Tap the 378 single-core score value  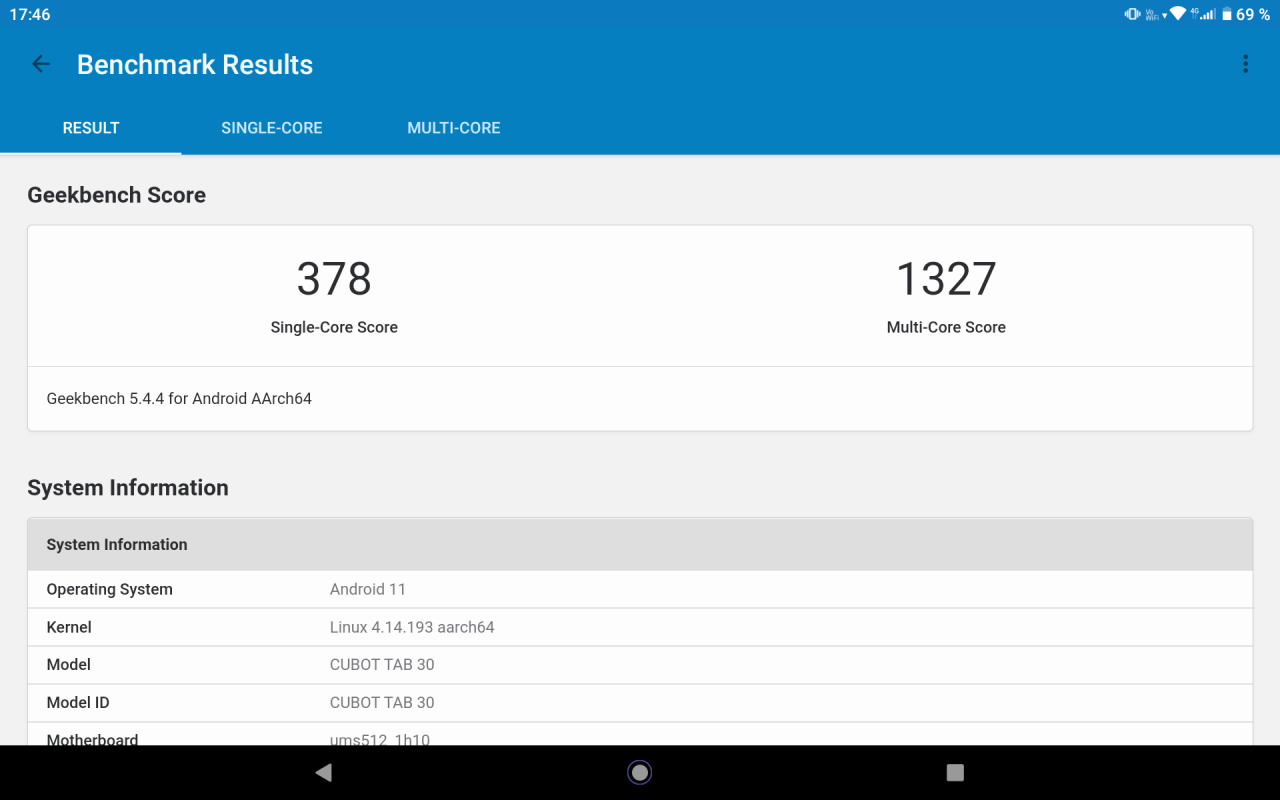[x=334, y=279]
